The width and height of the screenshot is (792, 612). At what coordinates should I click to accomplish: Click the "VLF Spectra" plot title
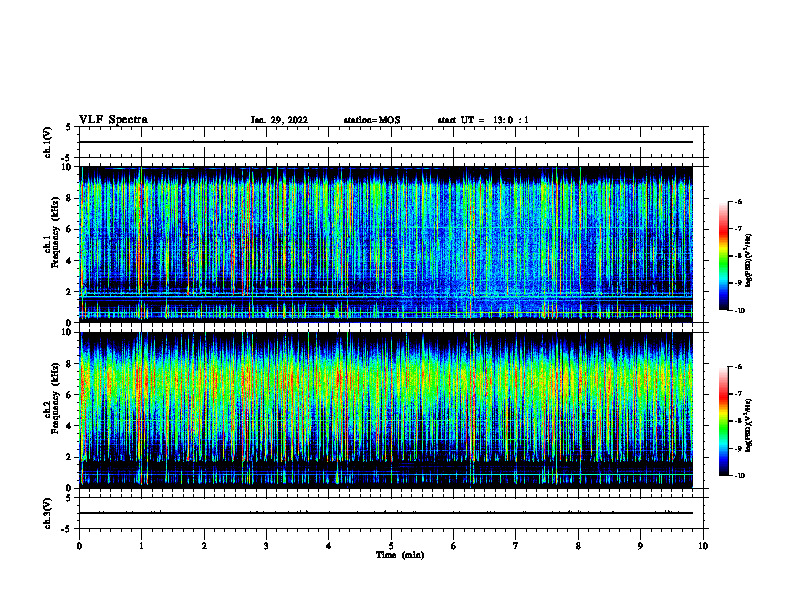coord(113,120)
